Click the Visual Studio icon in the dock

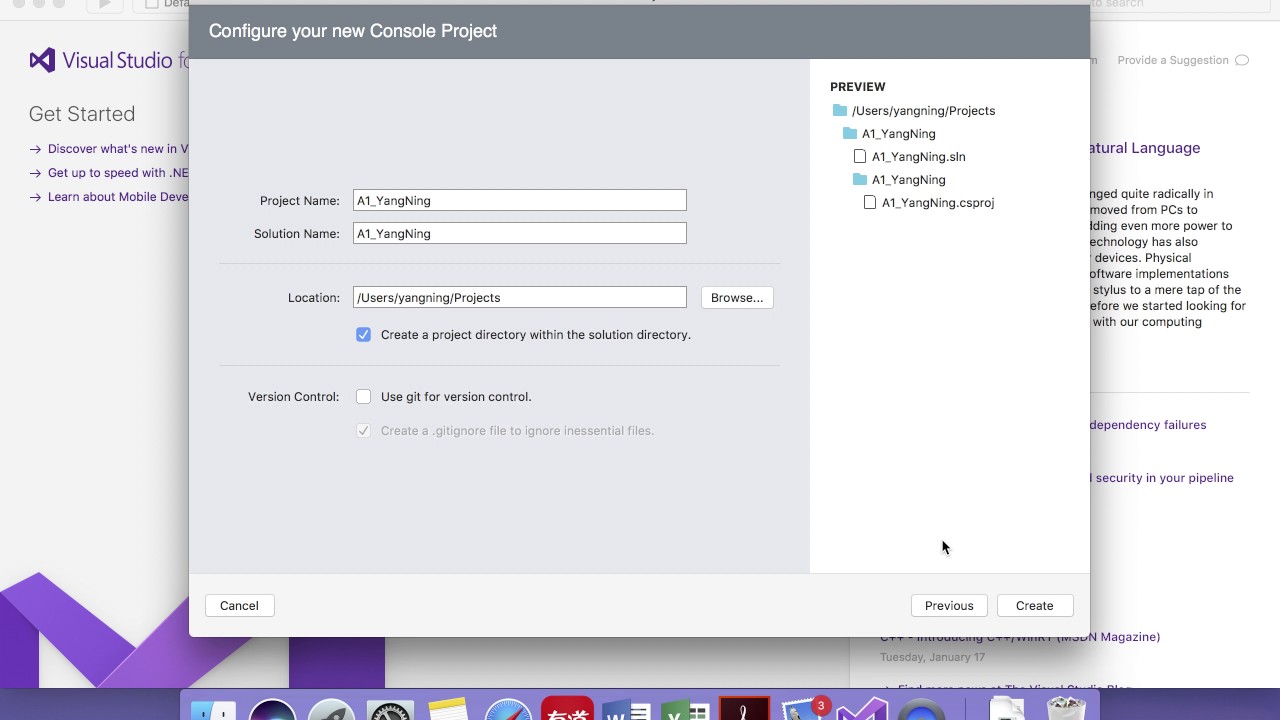coord(862,708)
